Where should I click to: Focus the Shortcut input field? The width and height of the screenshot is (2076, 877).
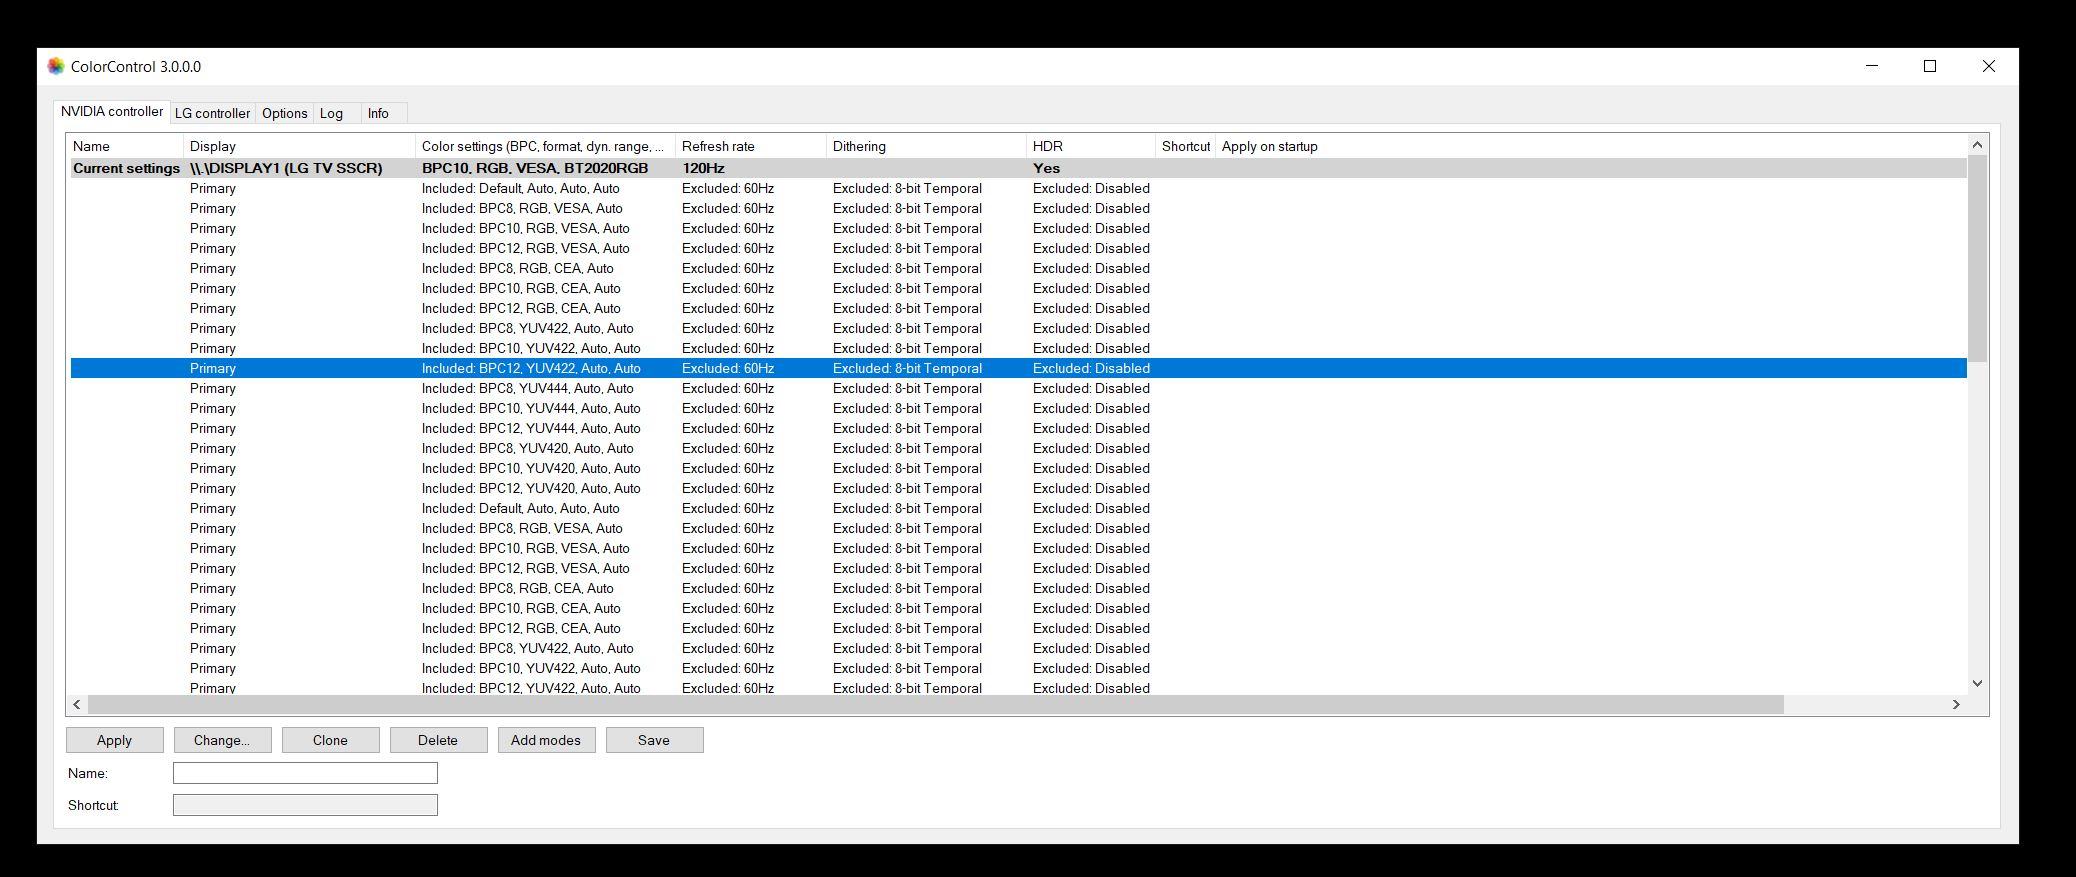[305, 805]
